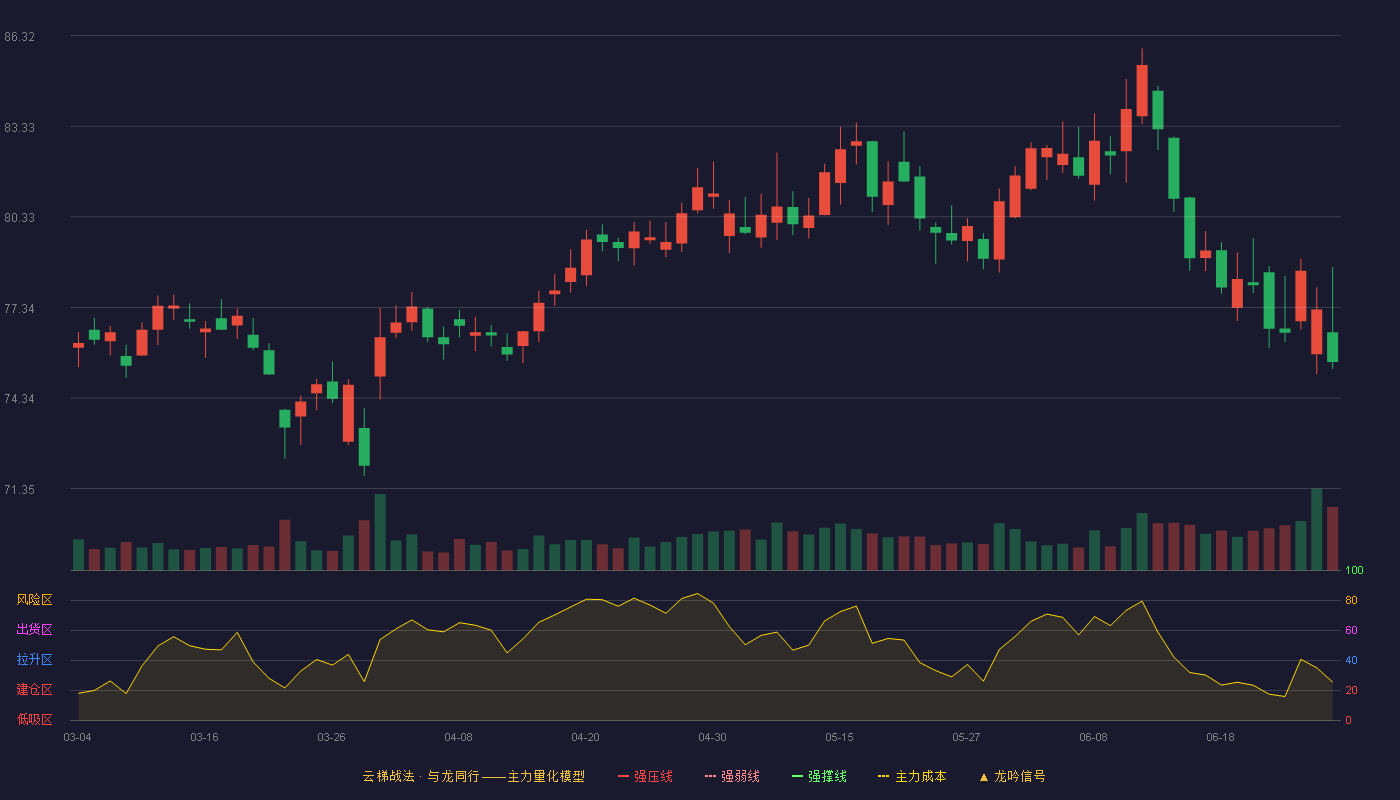Click the green 100 indicator scale label
Image resolution: width=1400 pixels, height=800 pixels.
pos(1354,571)
